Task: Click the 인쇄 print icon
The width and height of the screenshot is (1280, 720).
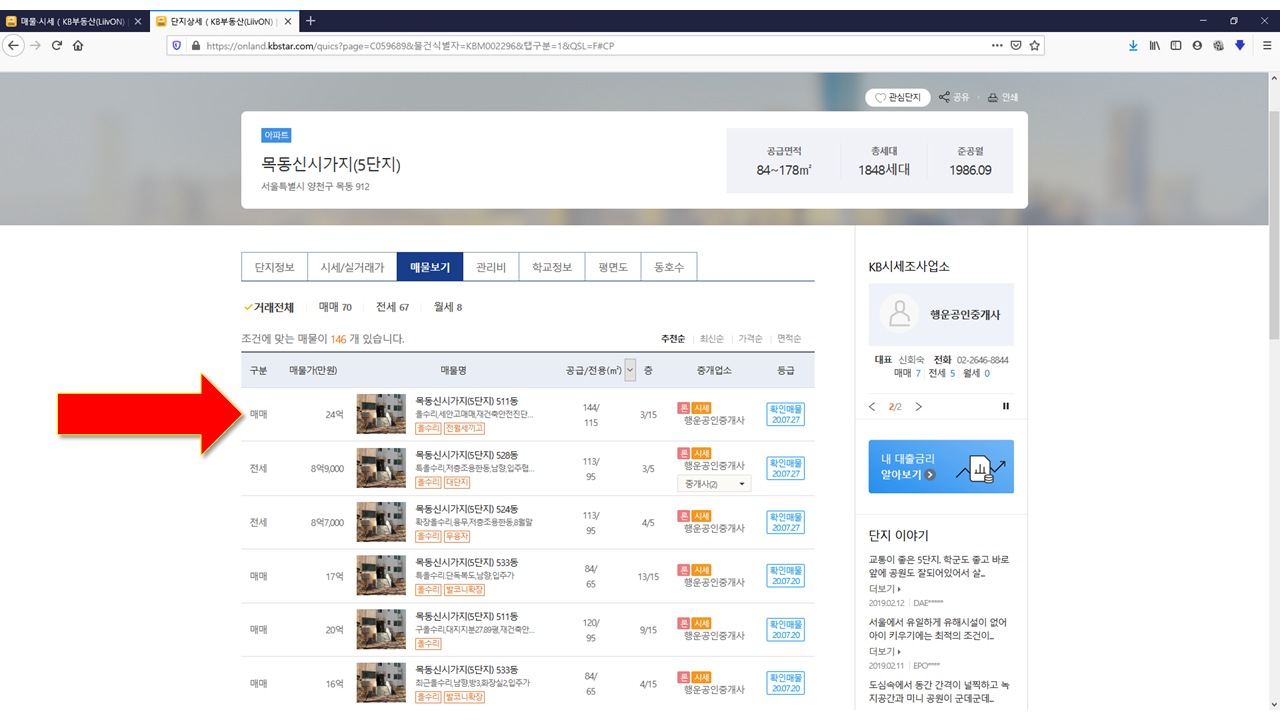Action: (1003, 97)
